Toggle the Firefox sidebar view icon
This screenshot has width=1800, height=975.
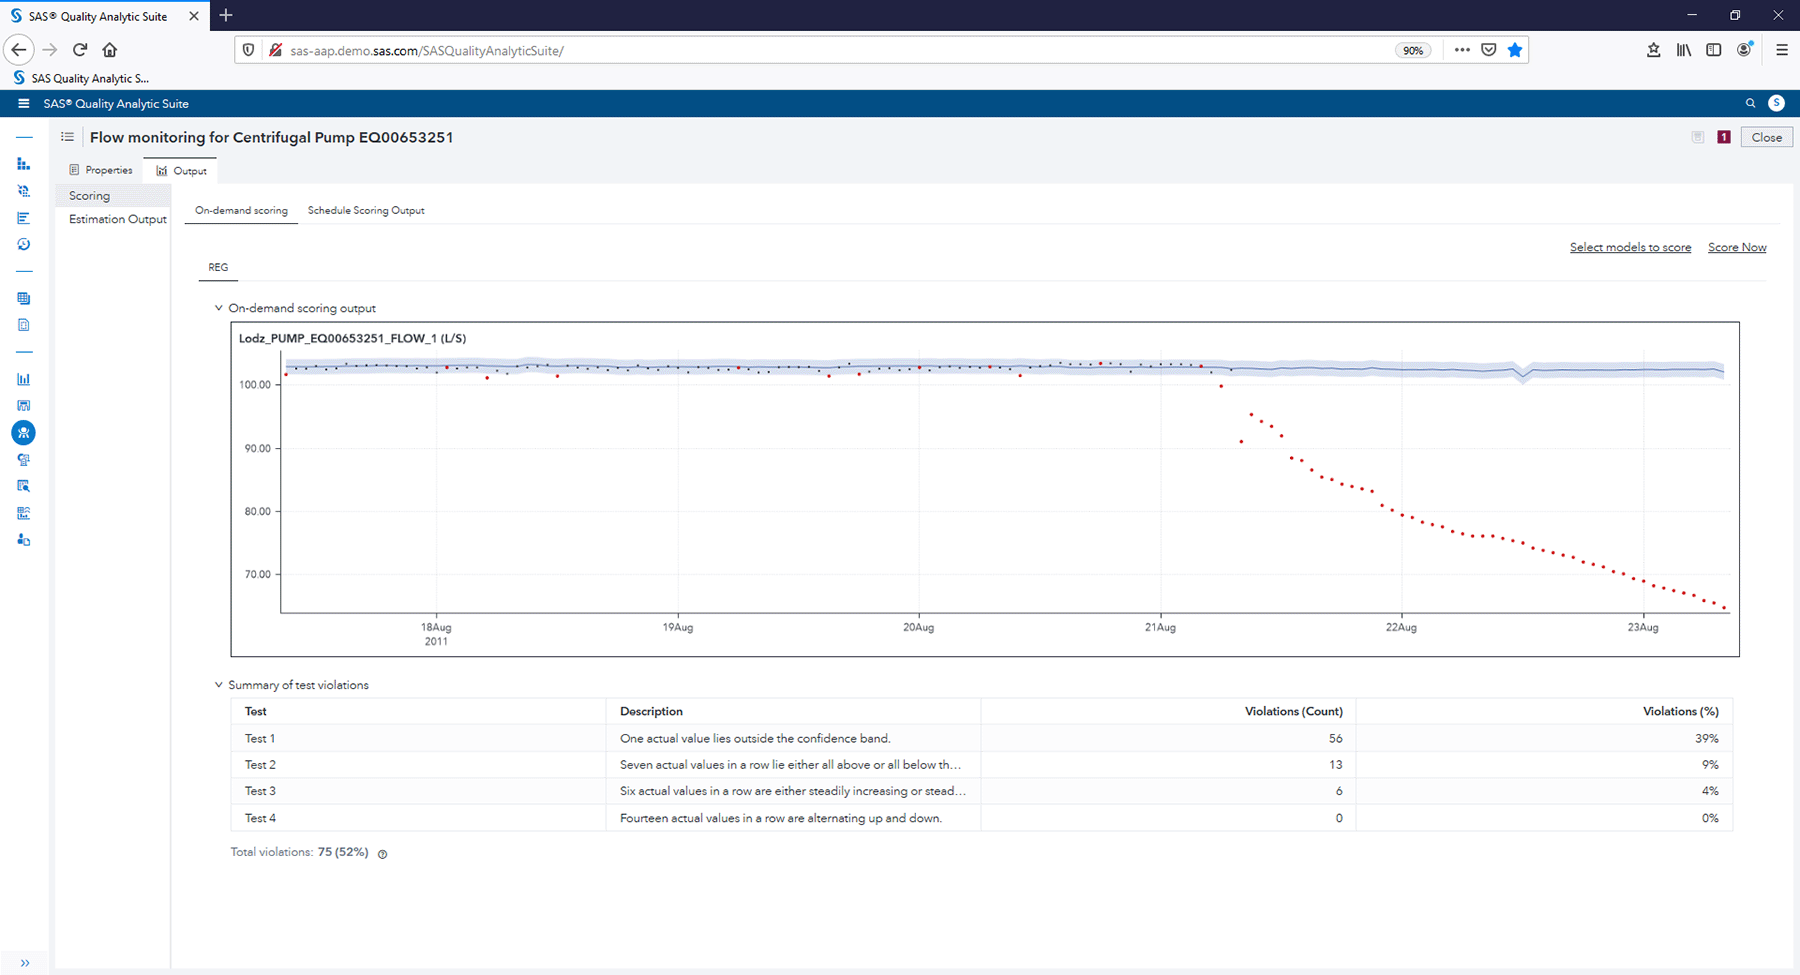tap(1714, 50)
